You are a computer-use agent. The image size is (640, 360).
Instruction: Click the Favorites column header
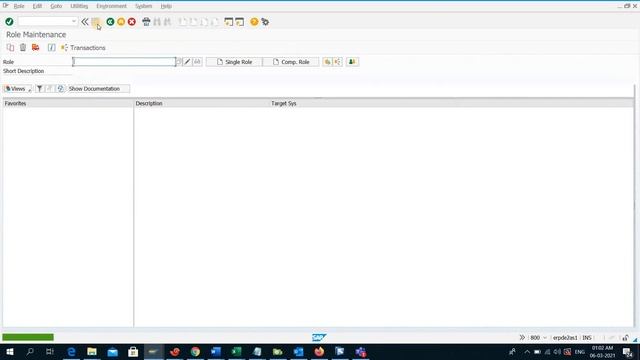(68, 103)
